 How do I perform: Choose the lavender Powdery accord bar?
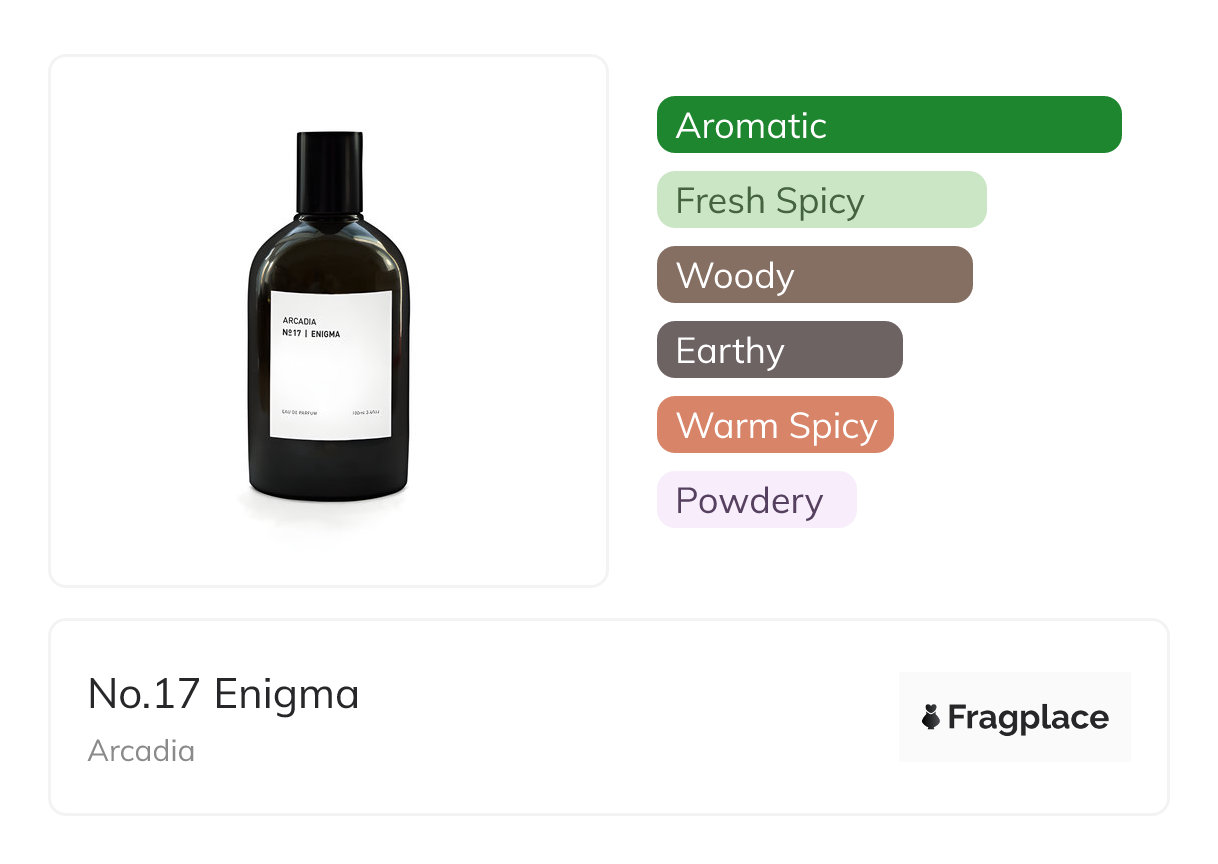click(756, 500)
